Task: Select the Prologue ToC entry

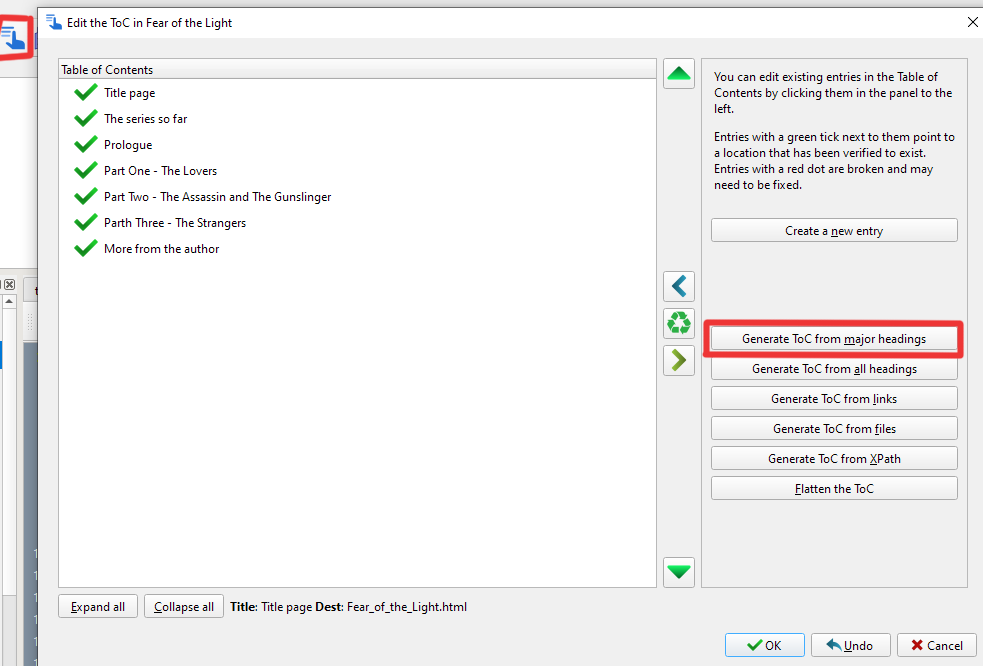Action: [x=128, y=145]
